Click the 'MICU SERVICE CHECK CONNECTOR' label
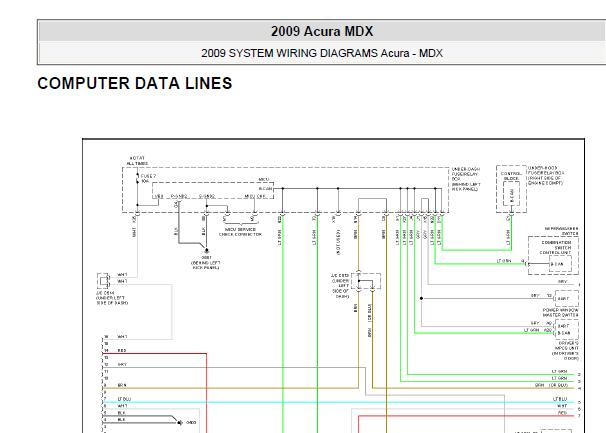Image resolution: width=606 pixels, height=433 pixels. 240,232
